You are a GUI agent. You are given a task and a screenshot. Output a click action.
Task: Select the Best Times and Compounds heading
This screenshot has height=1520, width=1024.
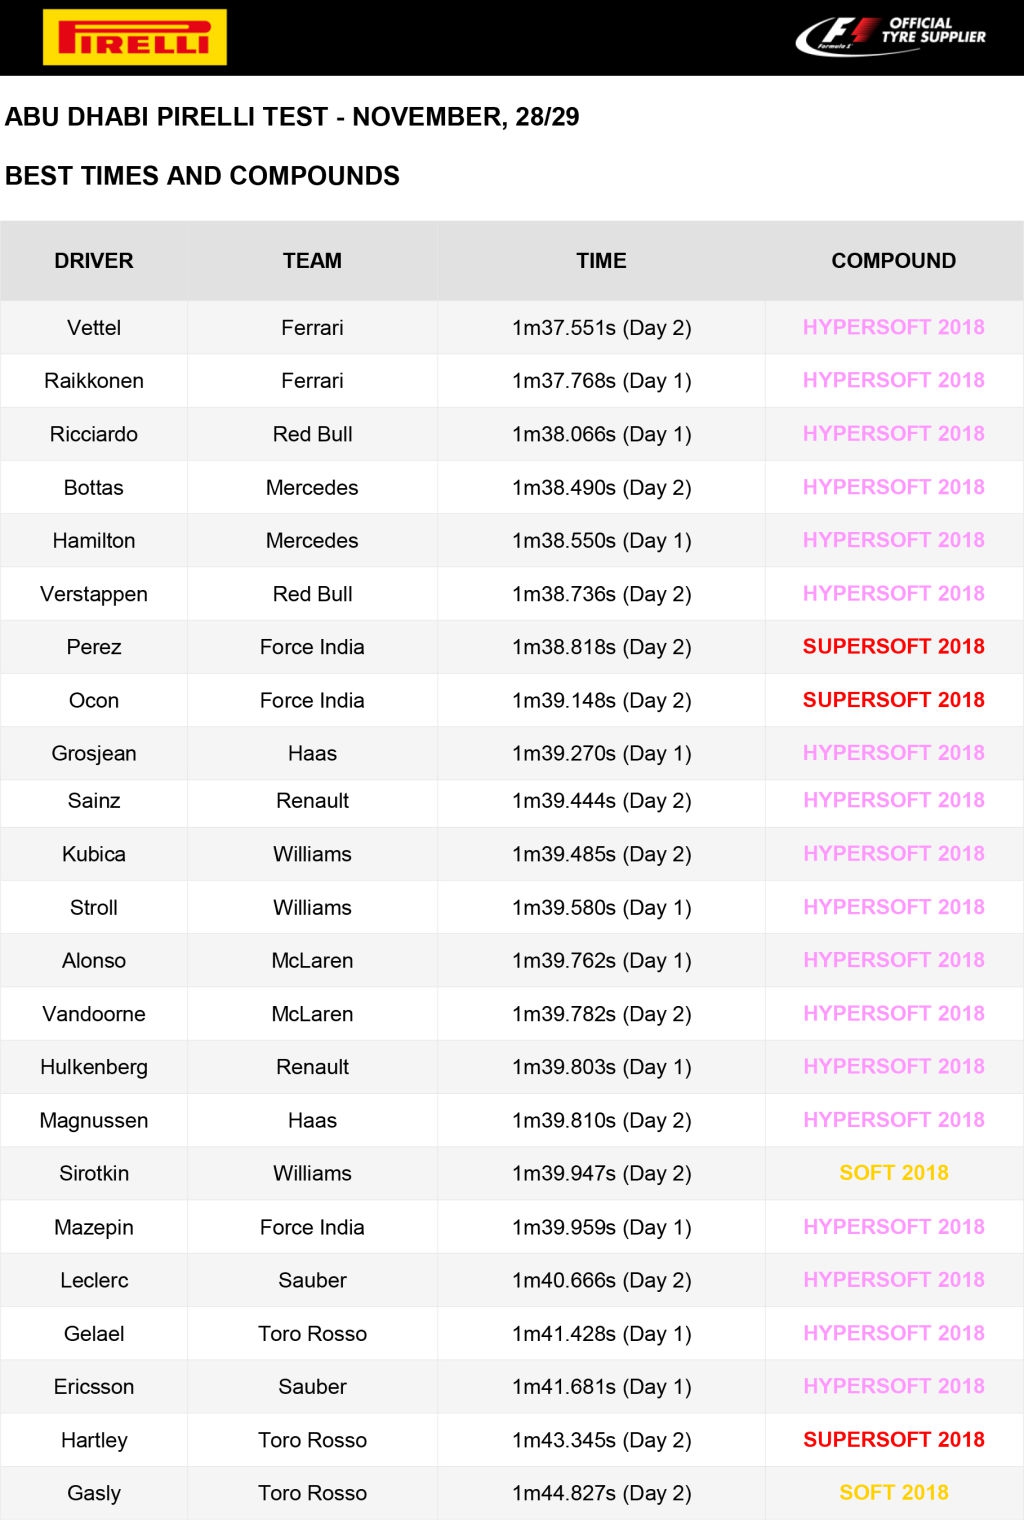tap(202, 176)
